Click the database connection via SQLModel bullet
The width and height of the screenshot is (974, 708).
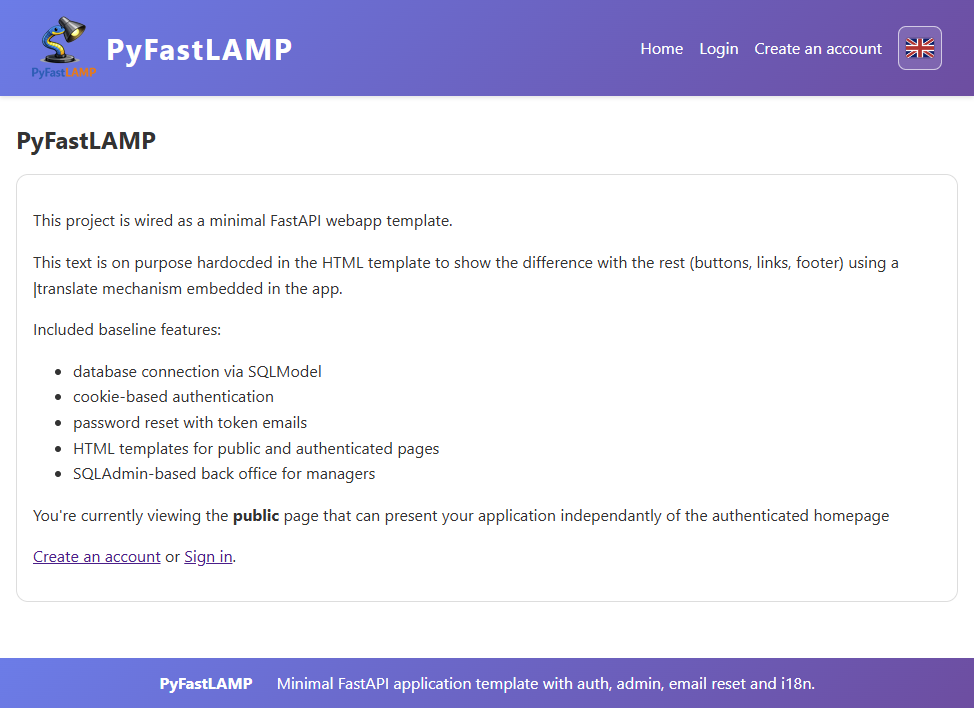(x=197, y=372)
